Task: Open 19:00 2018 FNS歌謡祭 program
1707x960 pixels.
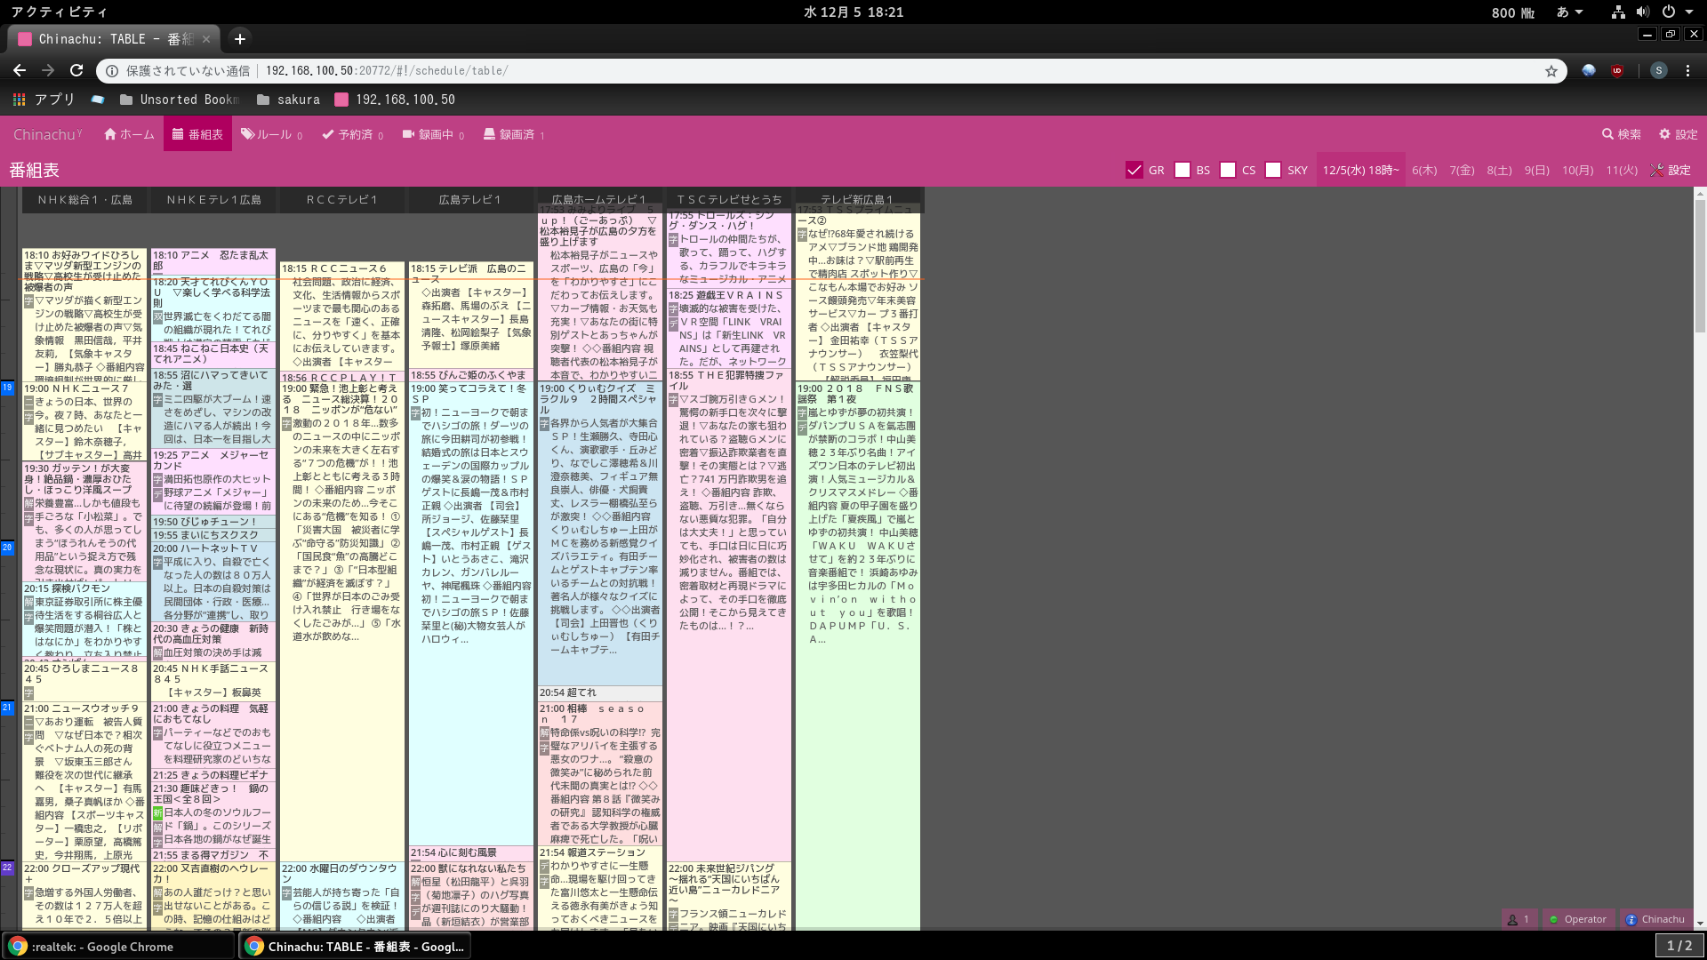Action: click(858, 656)
